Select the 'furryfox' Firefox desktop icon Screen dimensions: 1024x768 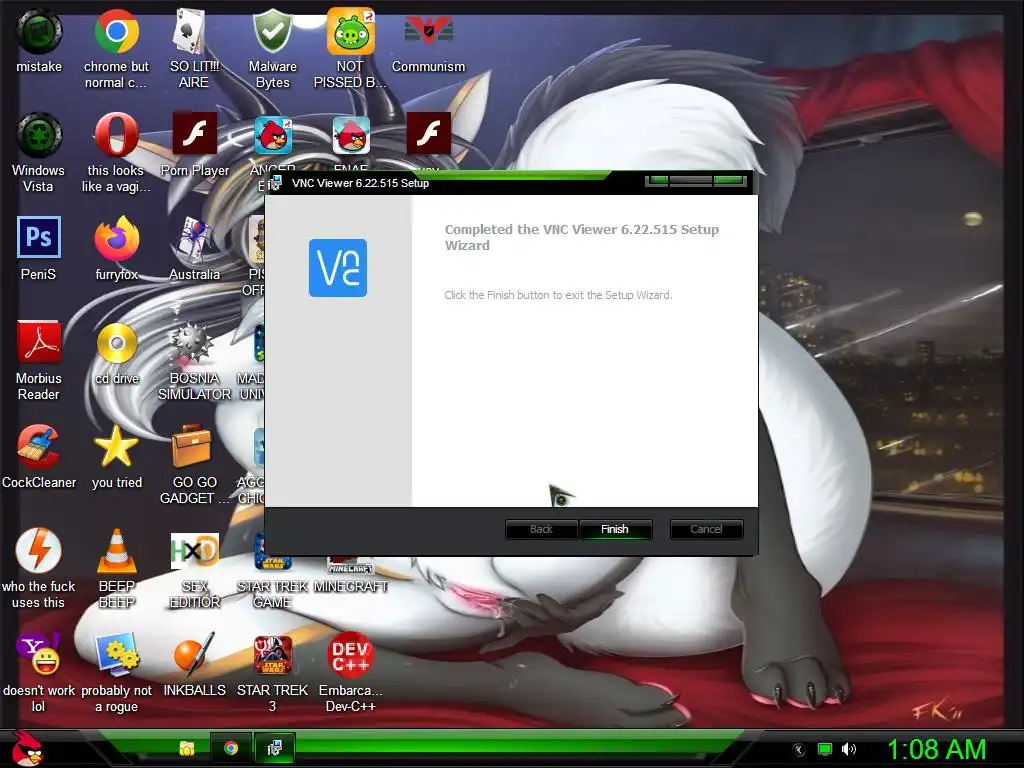click(x=116, y=238)
